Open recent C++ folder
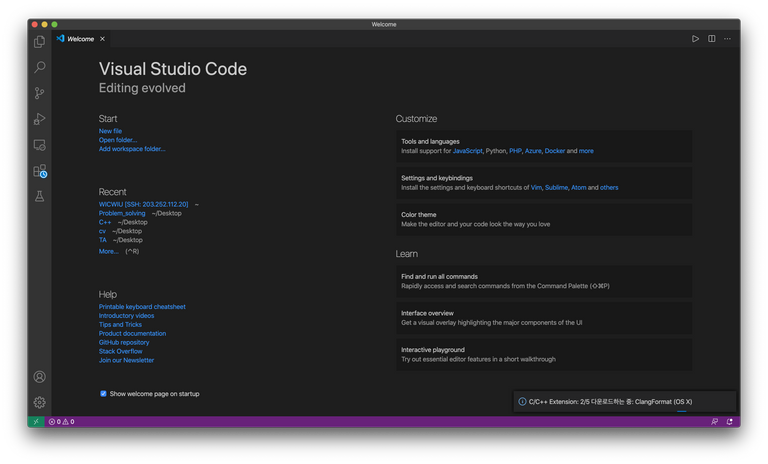Screen dimensions: 768x464 105,222
